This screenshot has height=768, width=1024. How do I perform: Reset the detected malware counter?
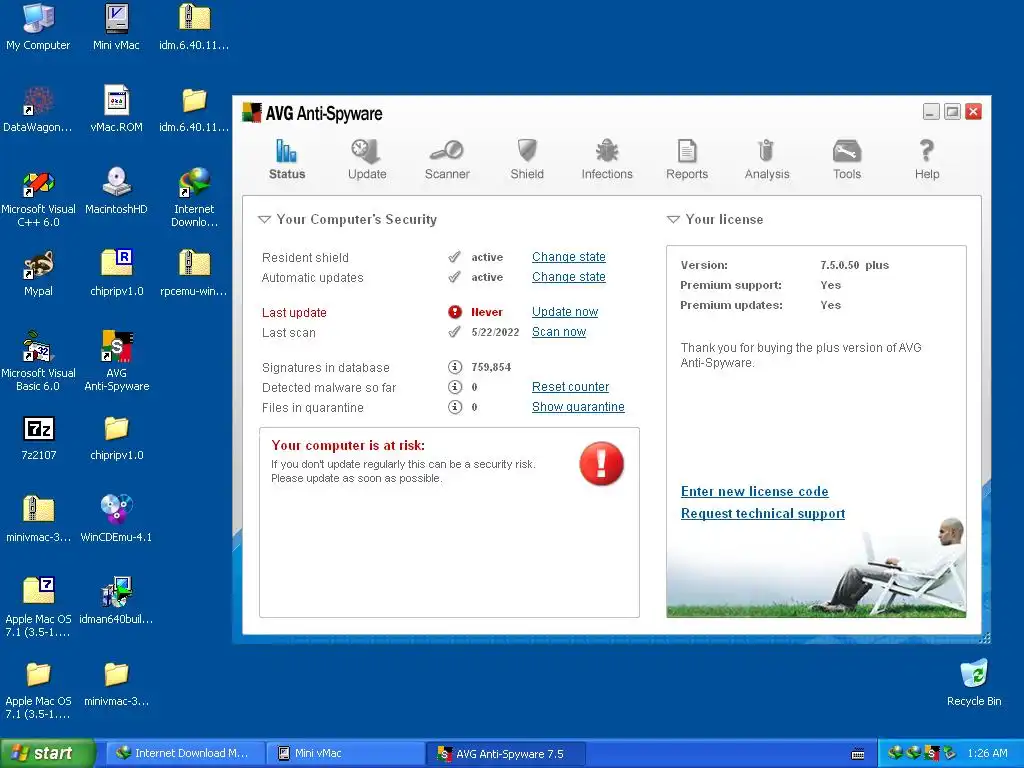click(570, 387)
